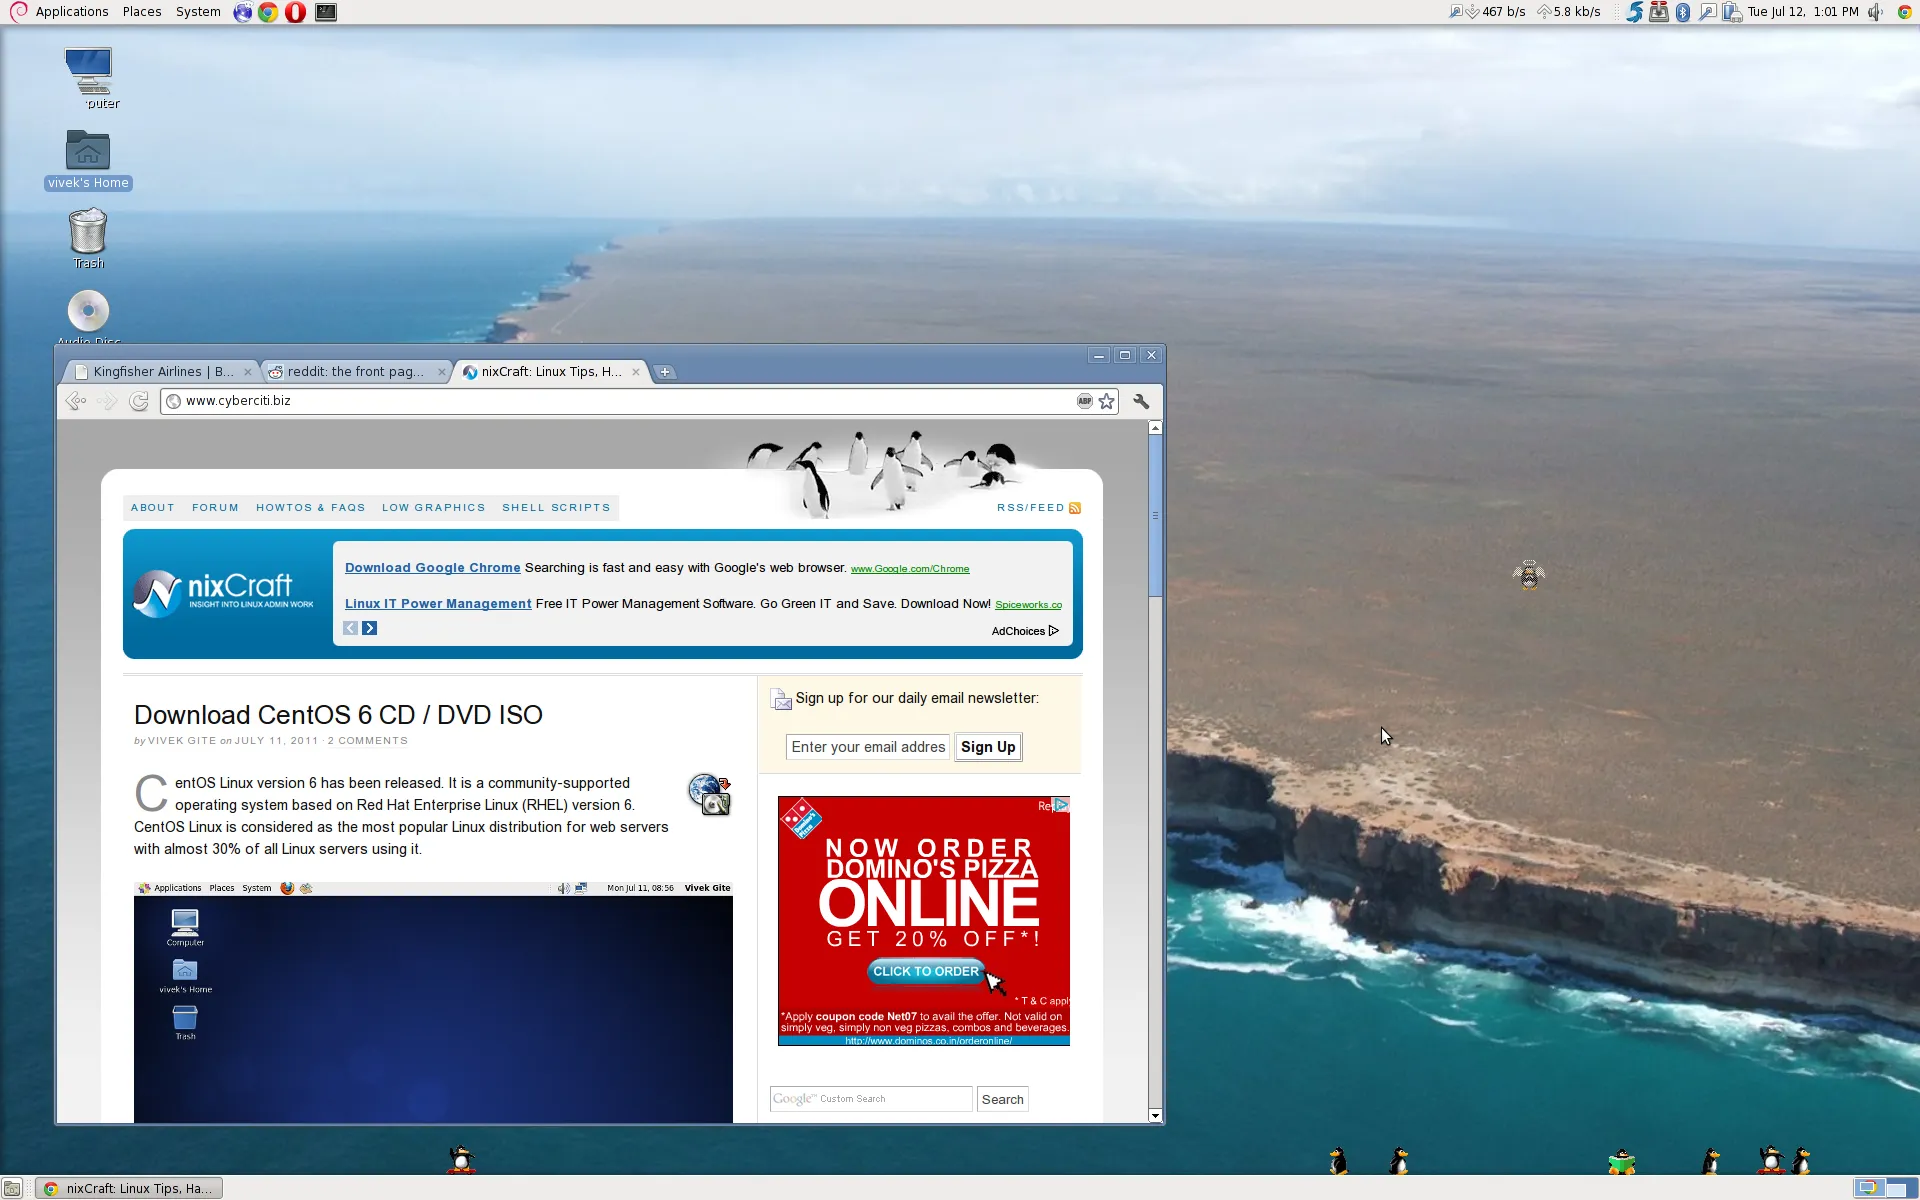Image resolution: width=1920 pixels, height=1200 pixels.
Task: Close the Kingfisher Airlines tab
Action: pos(248,372)
